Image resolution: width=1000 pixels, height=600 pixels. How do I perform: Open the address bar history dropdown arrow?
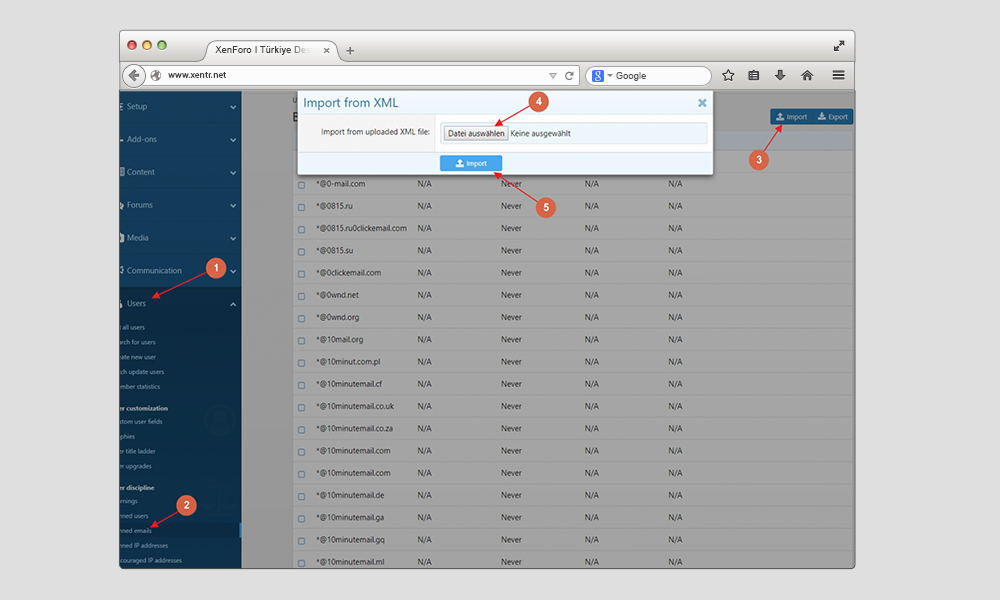point(552,76)
